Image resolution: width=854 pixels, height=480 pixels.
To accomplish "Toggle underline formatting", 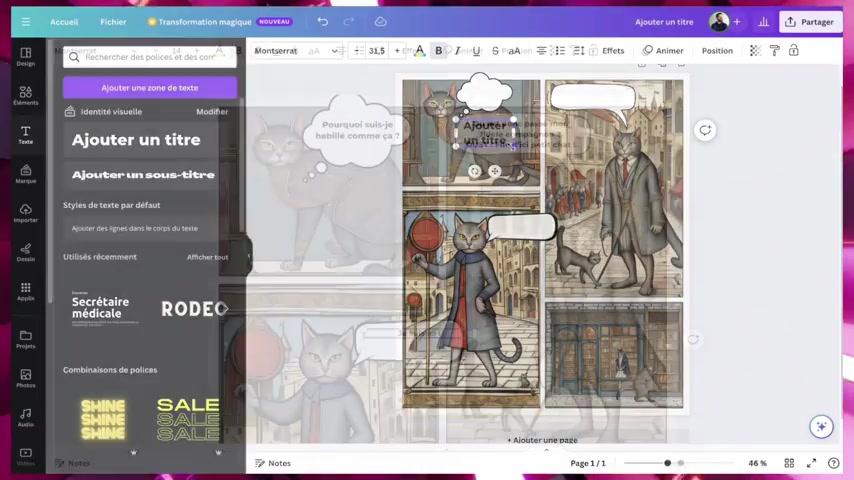I will point(477,51).
